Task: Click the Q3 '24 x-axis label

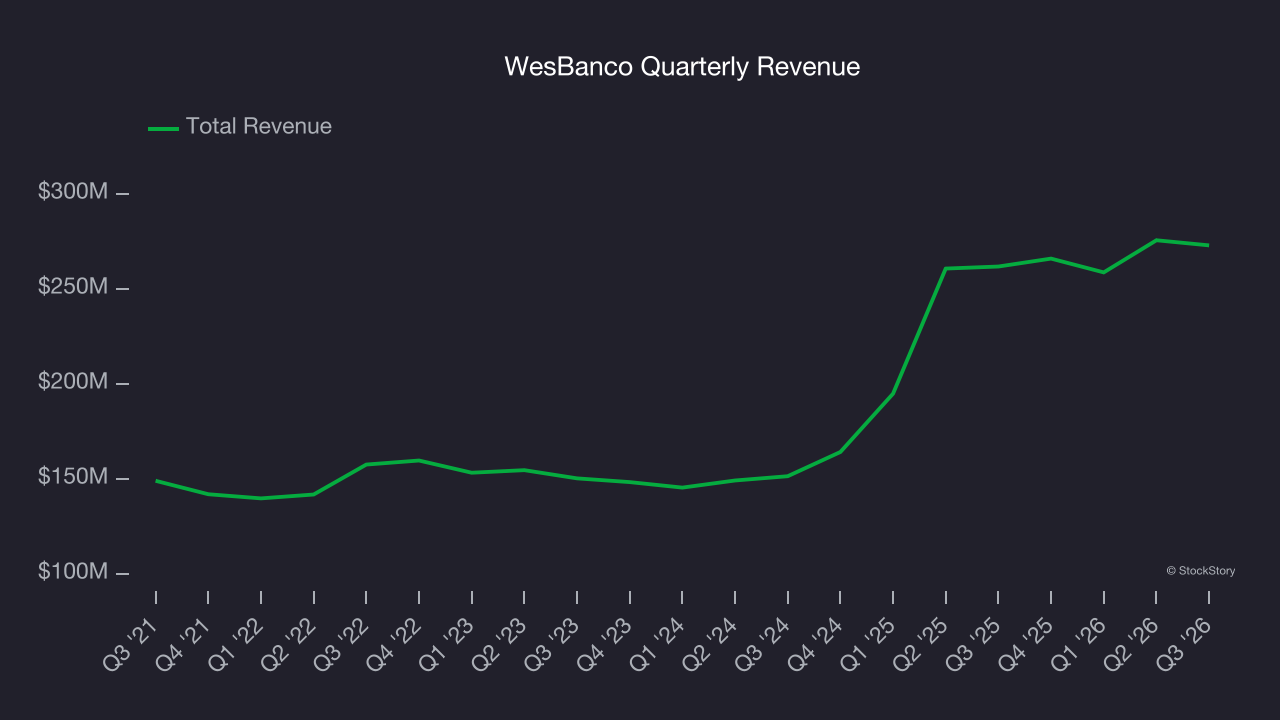Action: [x=763, y=644]
